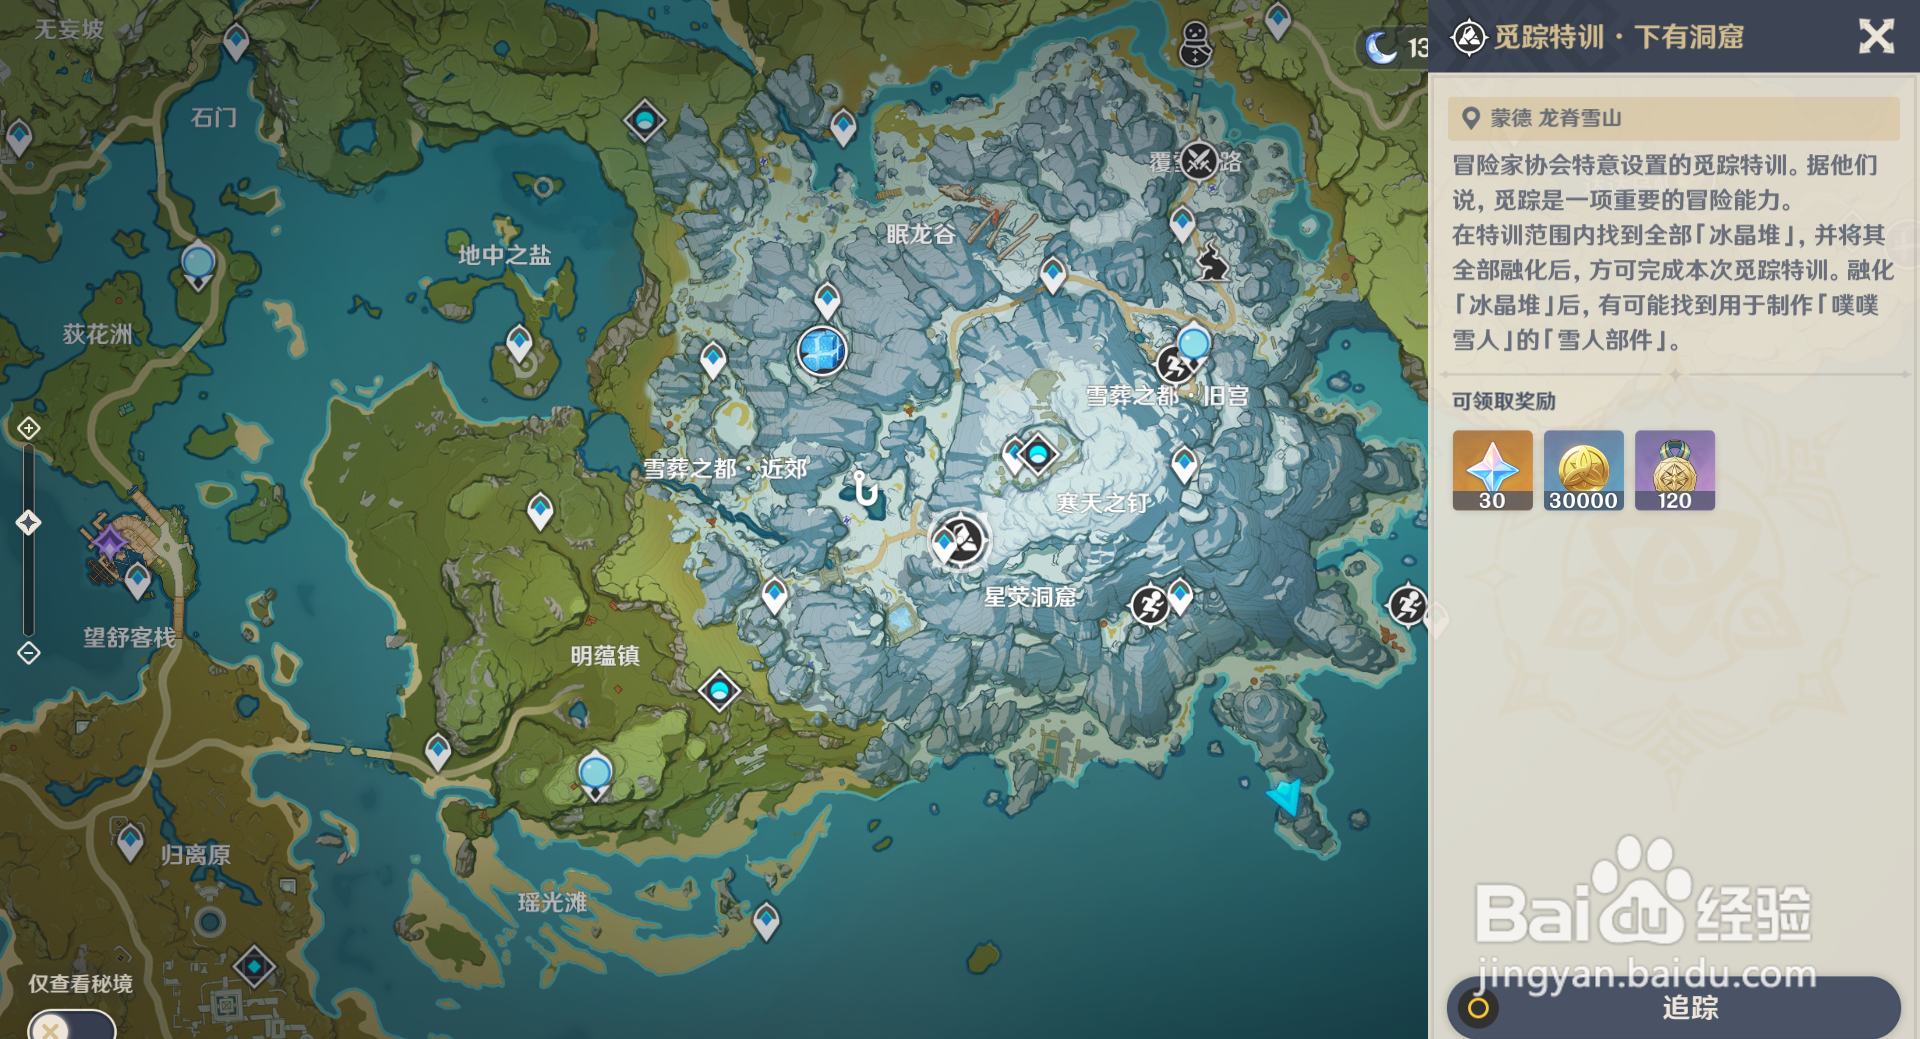Click the 觅踪特训·下有洞窟 panel title
The height and width of the screenshot is (1039, 1920).
tap(1619, 38)
